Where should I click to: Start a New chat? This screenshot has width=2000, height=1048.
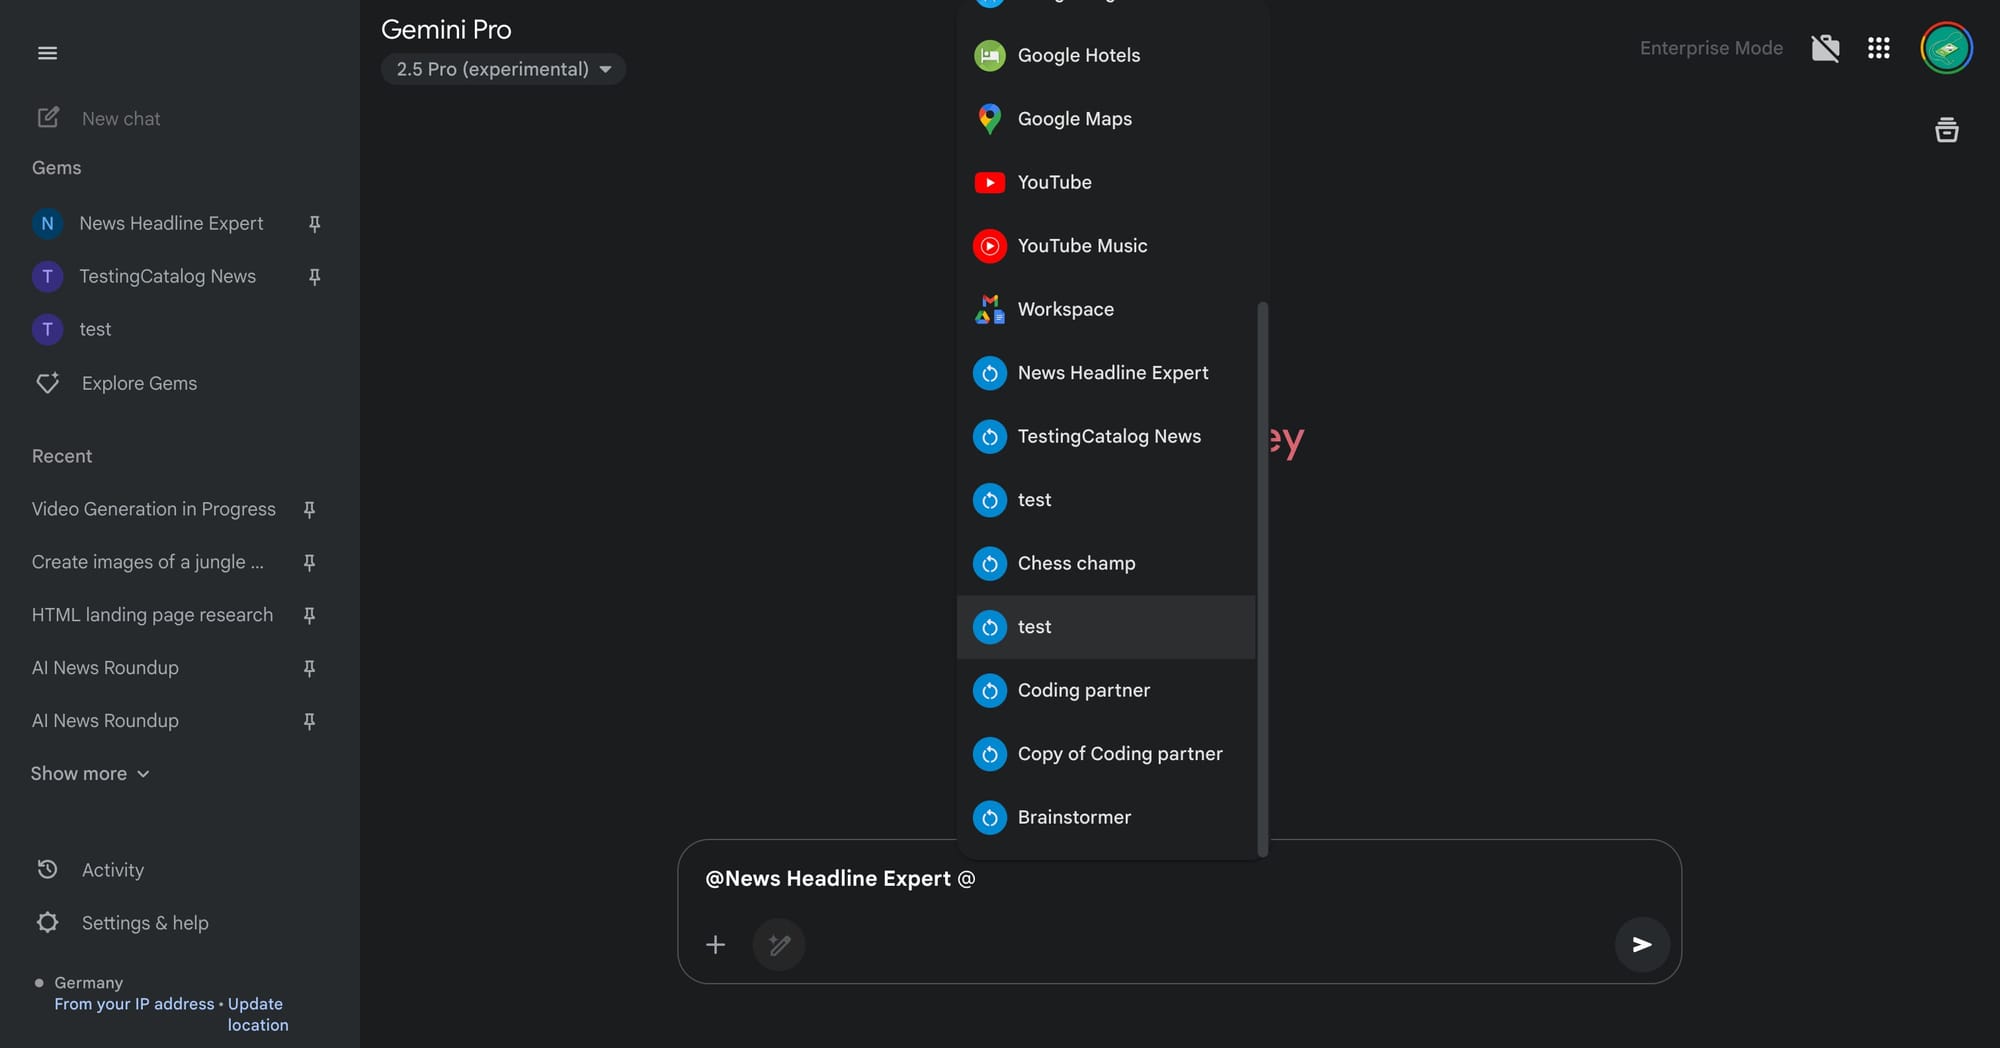121,119
